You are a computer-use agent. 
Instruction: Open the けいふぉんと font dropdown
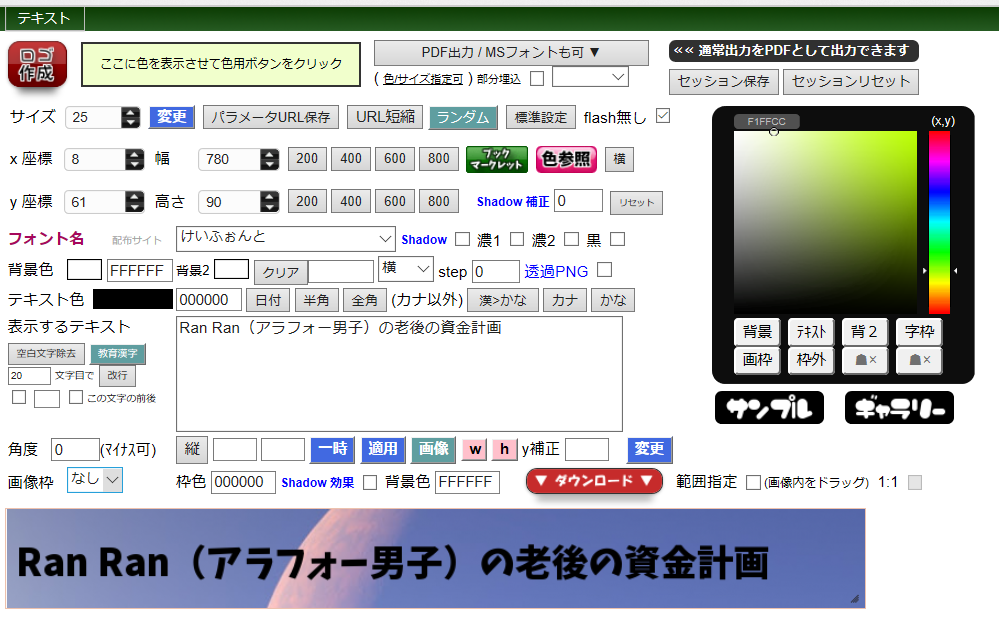(285, 239)
